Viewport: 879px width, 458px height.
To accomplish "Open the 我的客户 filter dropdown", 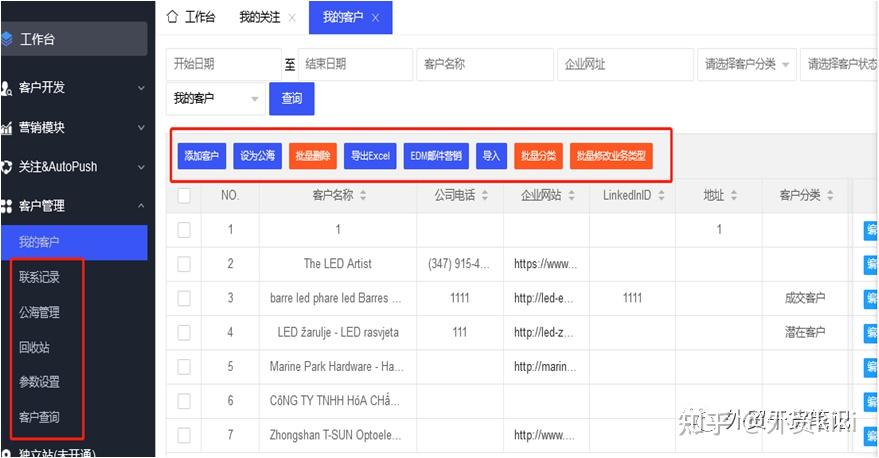I will click(x=254, y=99).
